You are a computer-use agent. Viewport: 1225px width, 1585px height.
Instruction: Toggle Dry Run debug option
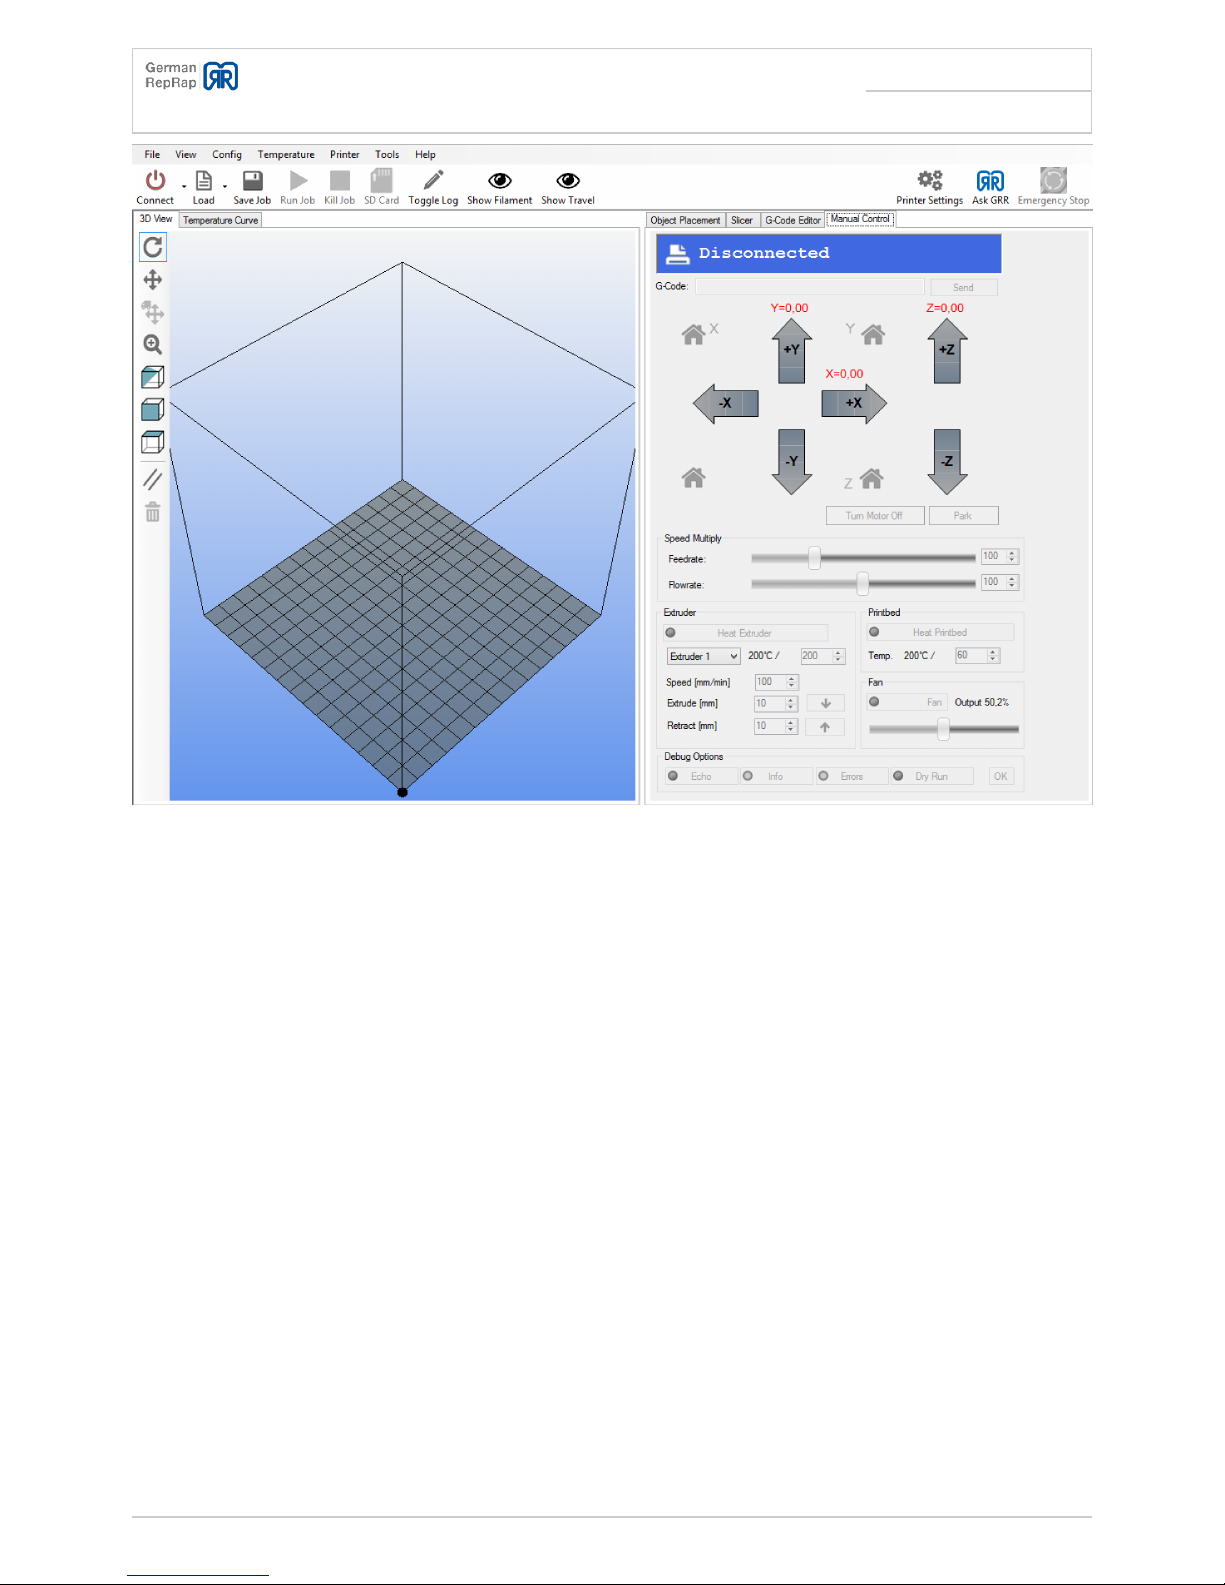click(x=932, y=776)
